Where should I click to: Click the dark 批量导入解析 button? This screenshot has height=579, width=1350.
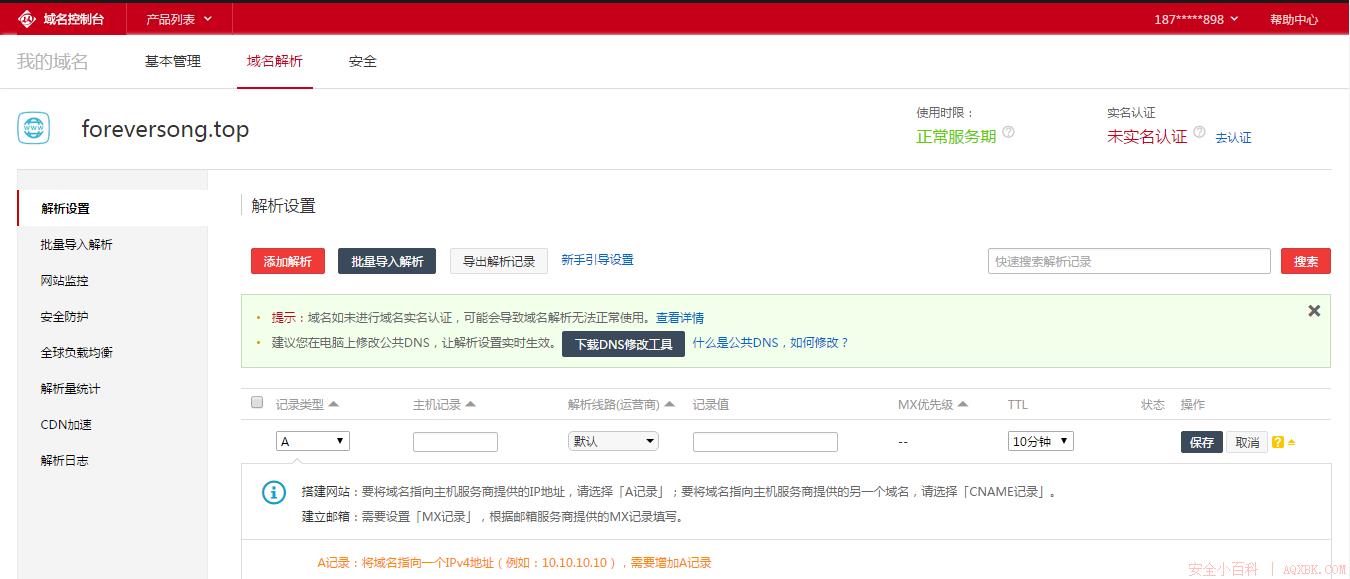(x=387, y=261)
